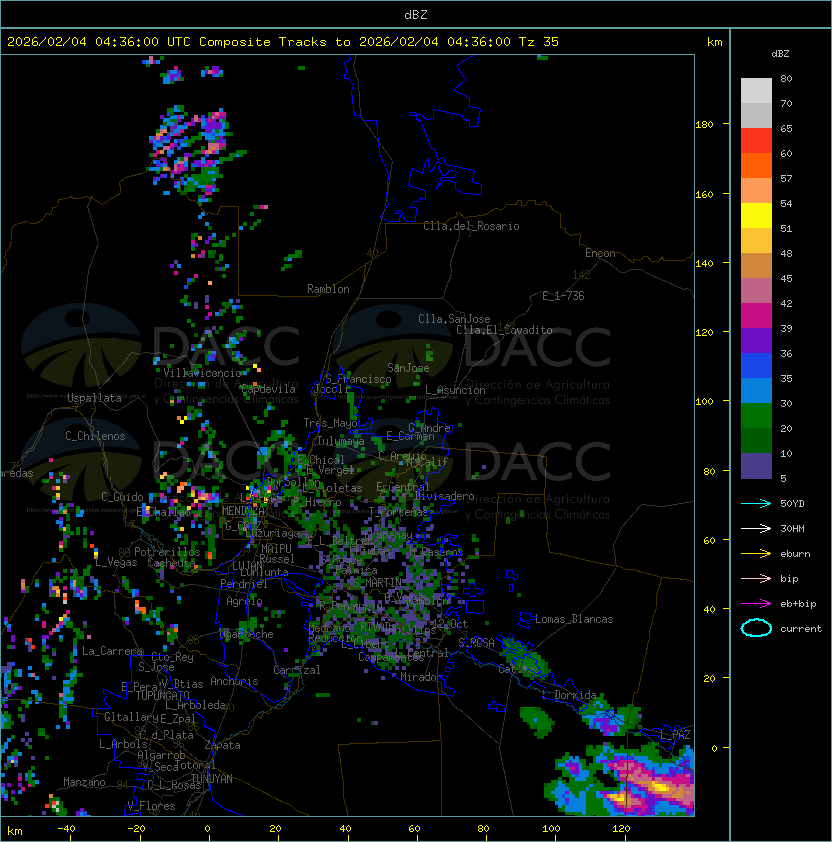Click the cyan 'current' ellipse symbol
Viewport: 832px width, 842px height.
pos(756,628)
